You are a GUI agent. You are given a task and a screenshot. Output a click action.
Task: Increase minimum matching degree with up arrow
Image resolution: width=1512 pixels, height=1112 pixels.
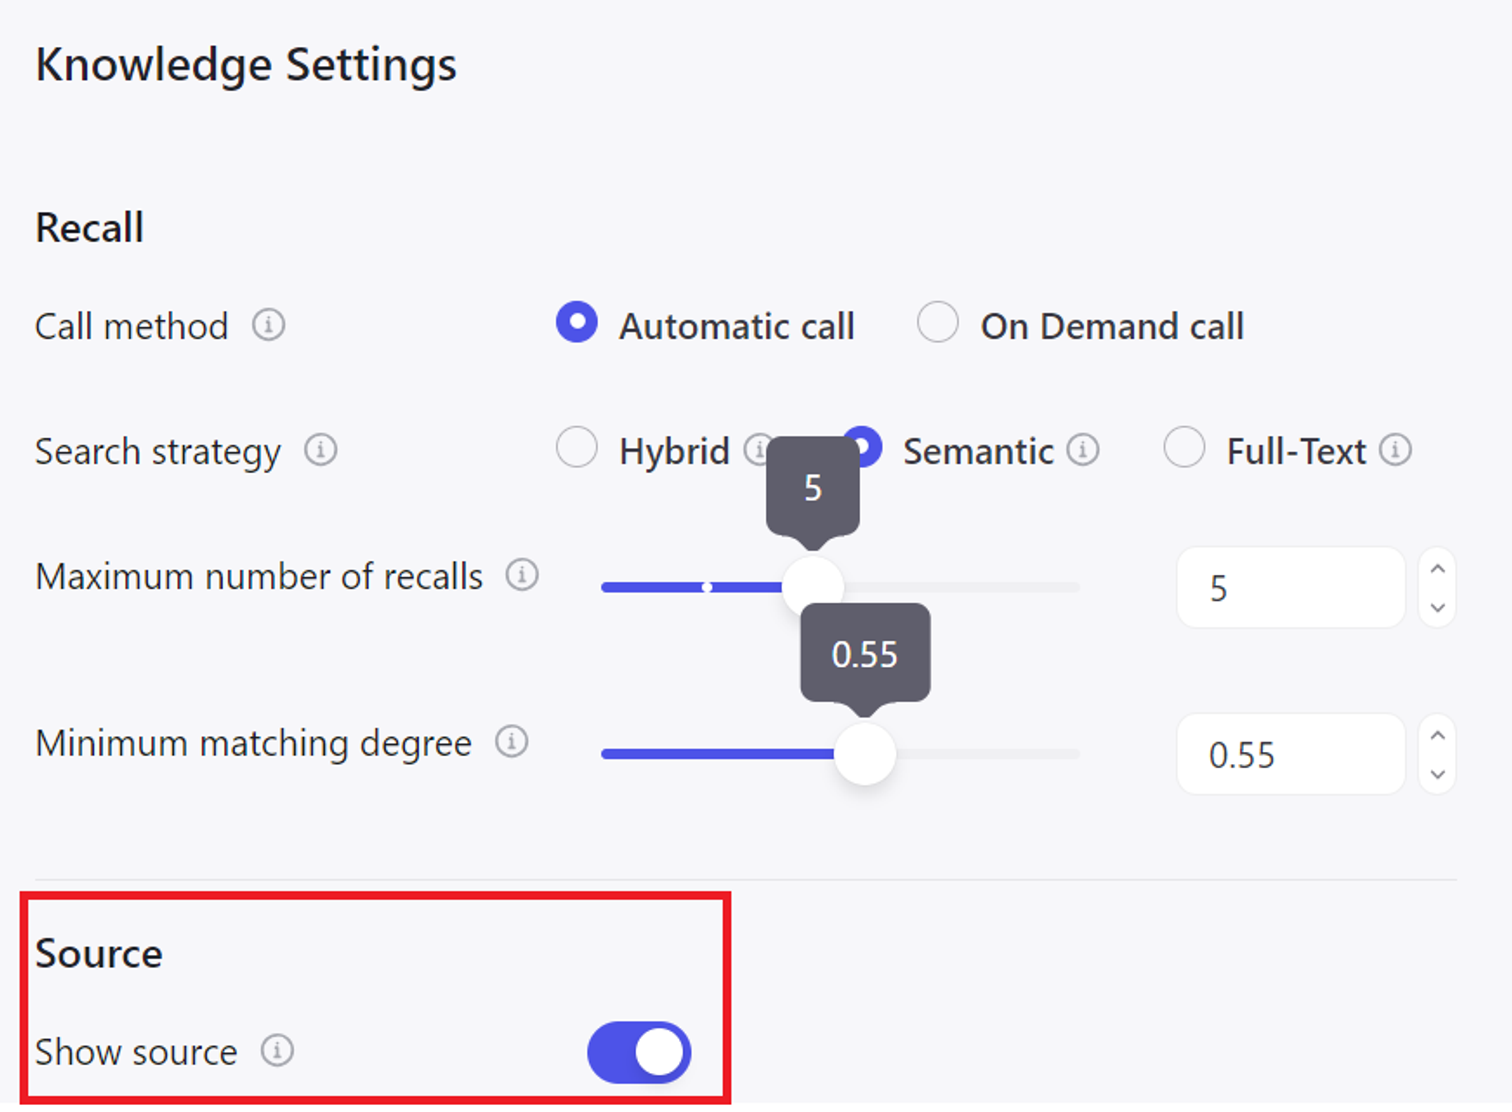(1437, 736)
